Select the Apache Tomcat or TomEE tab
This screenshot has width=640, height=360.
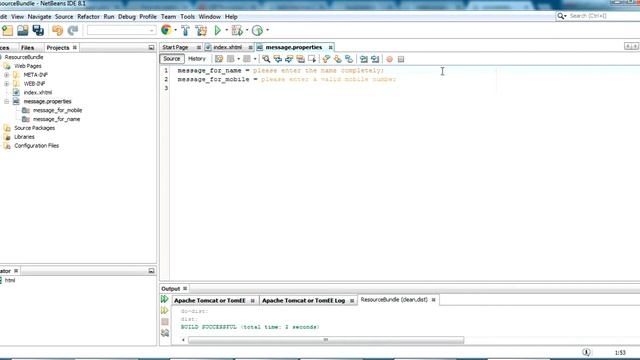click(210, 300)
